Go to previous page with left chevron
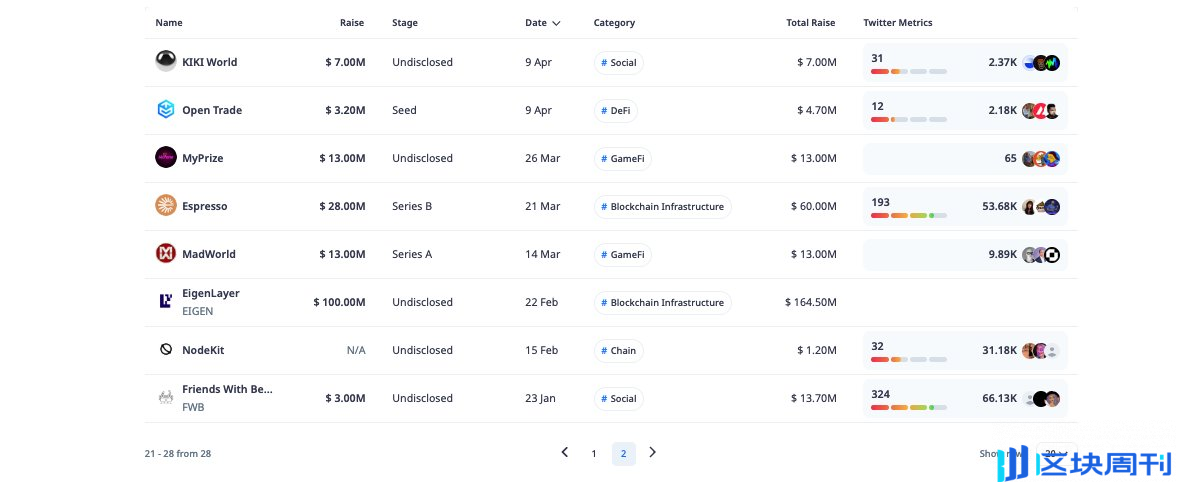This screenshot has width=1197, height=482. click(565, 453)
